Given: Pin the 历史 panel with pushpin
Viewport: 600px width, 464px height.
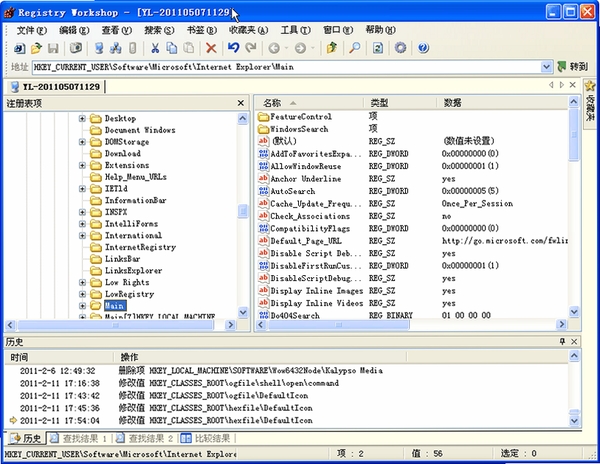Looking at the screenshot, I should tap(562, 341).
